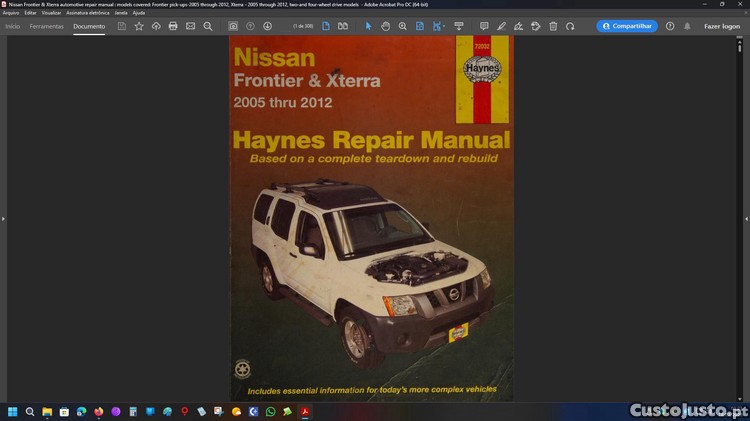Screen dimensions: 750x421
Task: Choose the highlighter pen tool
Action: click(501, 26)
